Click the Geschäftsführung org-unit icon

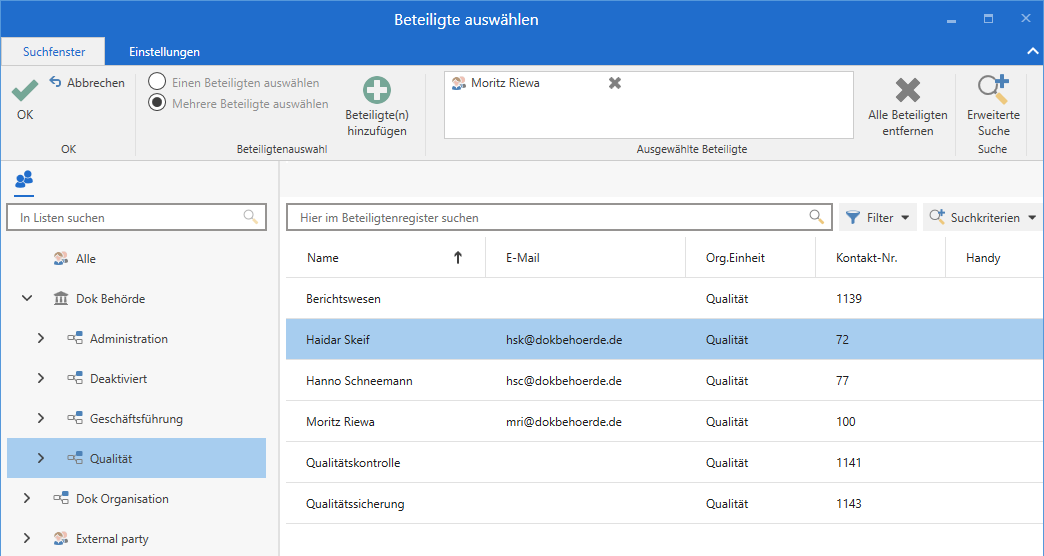pyautogui.click(x=75, y=418)
